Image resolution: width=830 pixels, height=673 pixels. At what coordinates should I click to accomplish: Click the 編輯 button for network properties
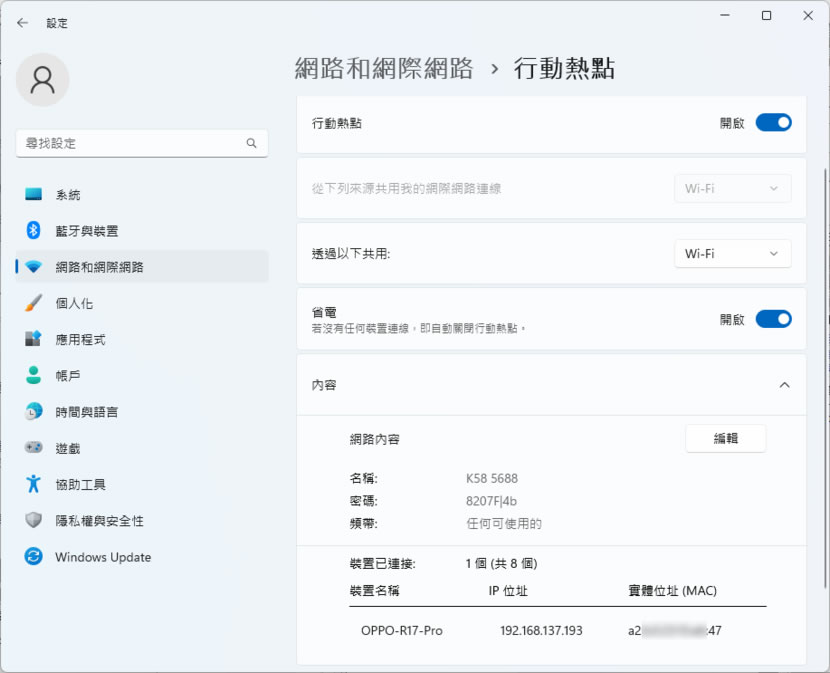point(726,438)
